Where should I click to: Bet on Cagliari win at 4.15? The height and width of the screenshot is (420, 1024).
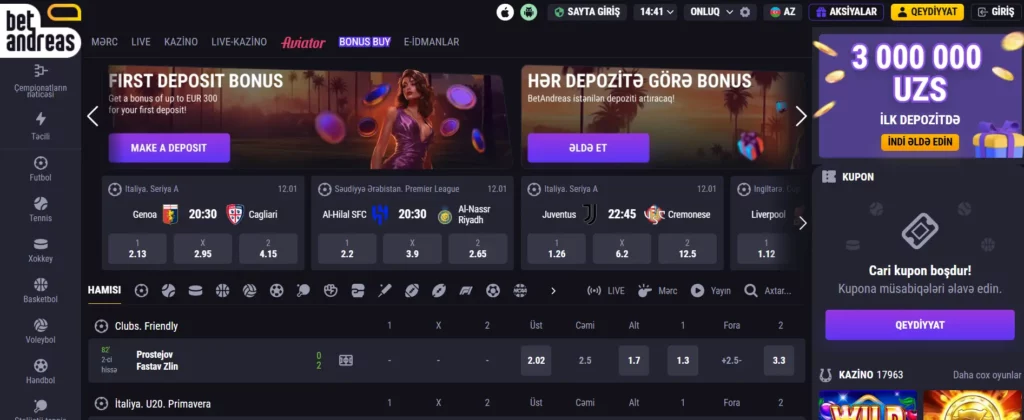click(x=268, y=248)
